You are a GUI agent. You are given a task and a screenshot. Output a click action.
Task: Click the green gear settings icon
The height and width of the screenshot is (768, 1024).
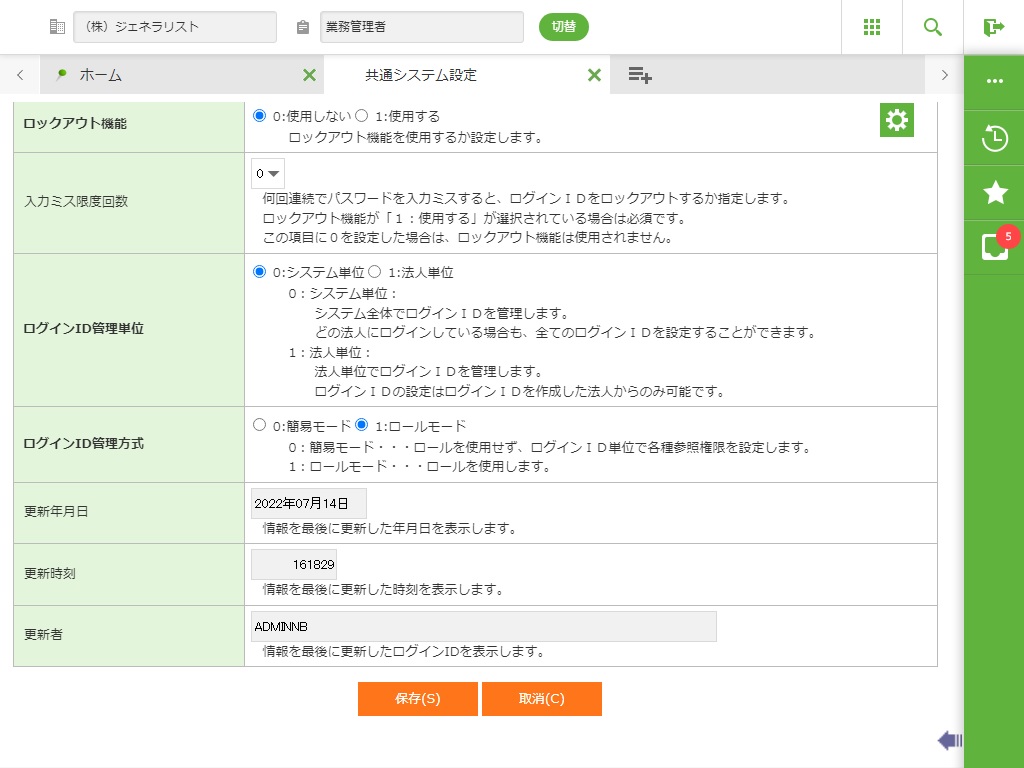coord(897,121)
